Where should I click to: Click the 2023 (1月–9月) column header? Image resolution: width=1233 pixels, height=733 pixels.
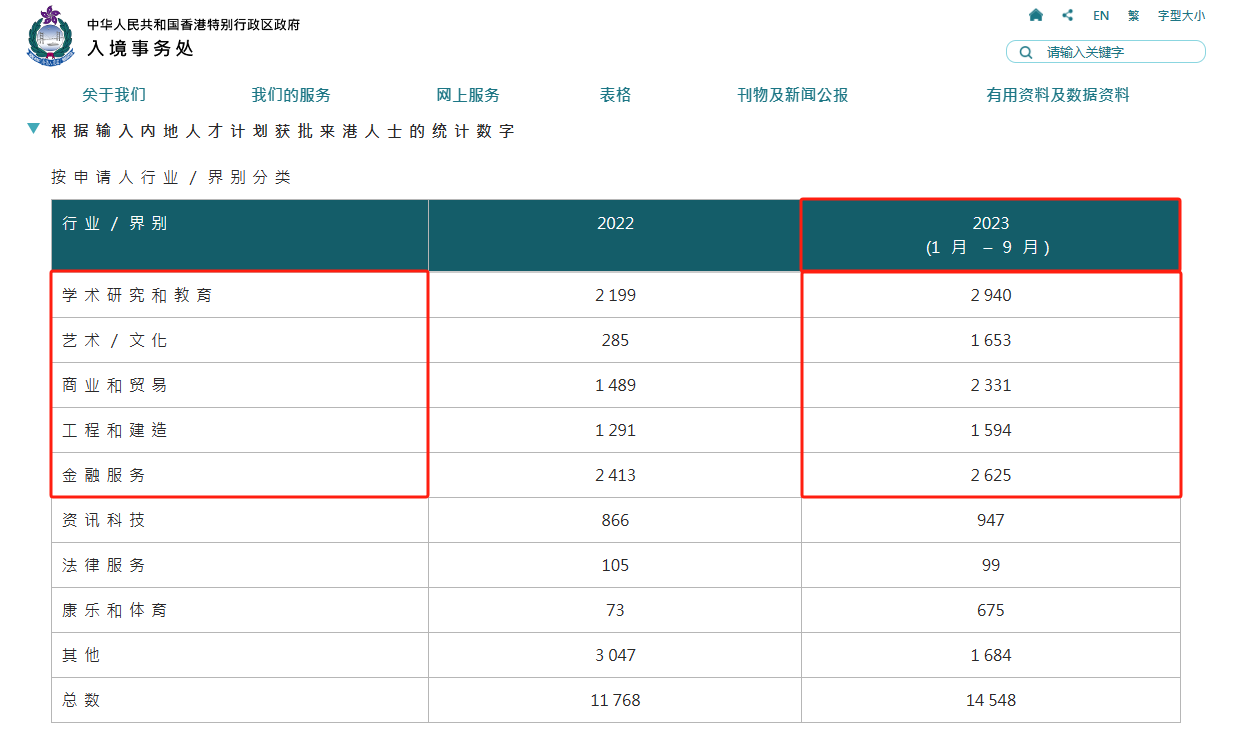(991, 235)
